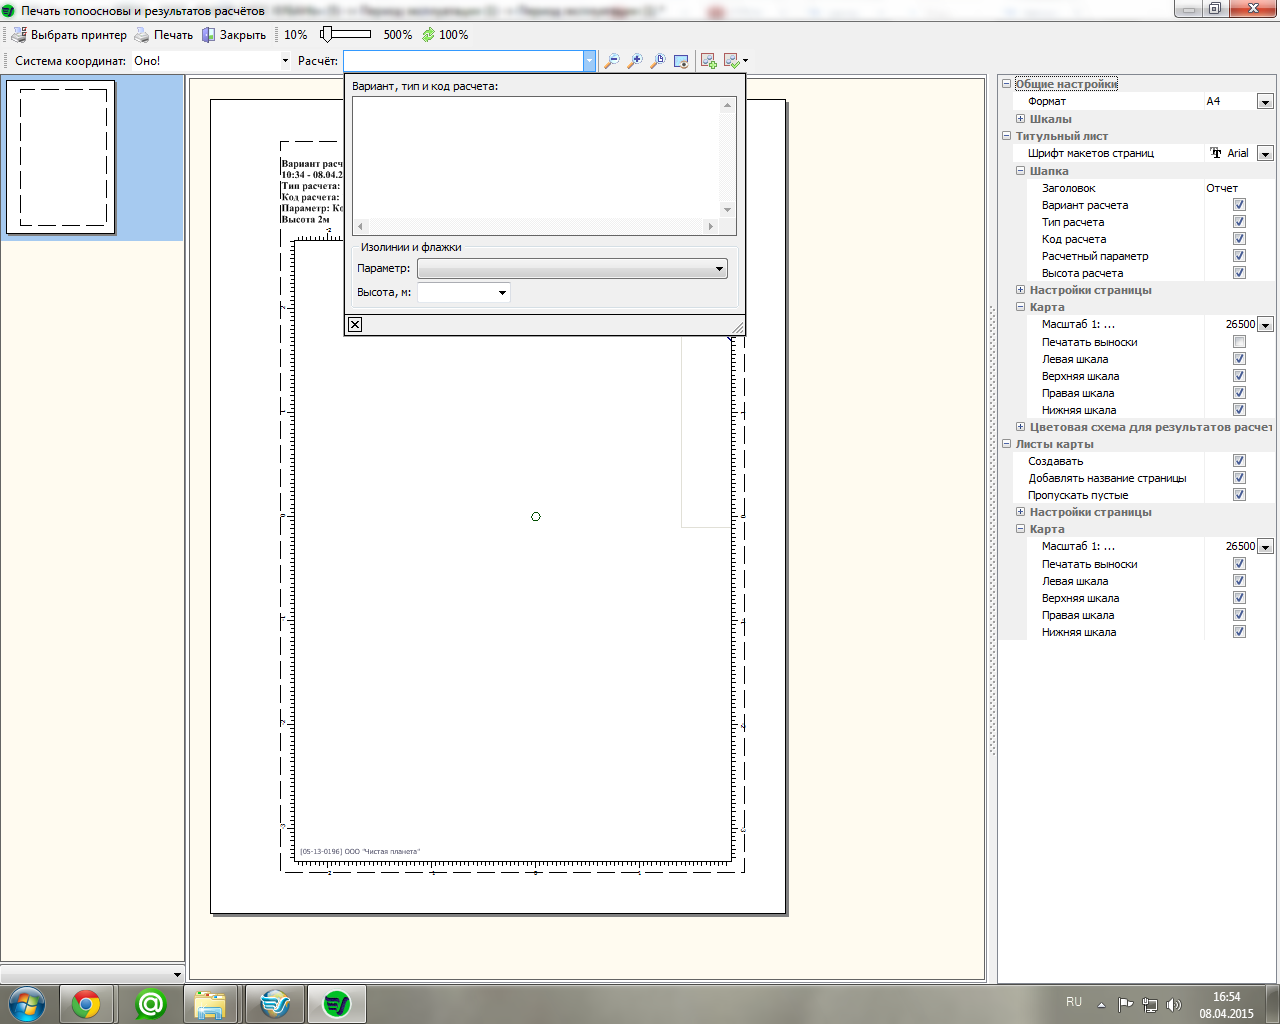Click the zoom to page magnifier icon
1280x1024 pixels.
point(657,61)
